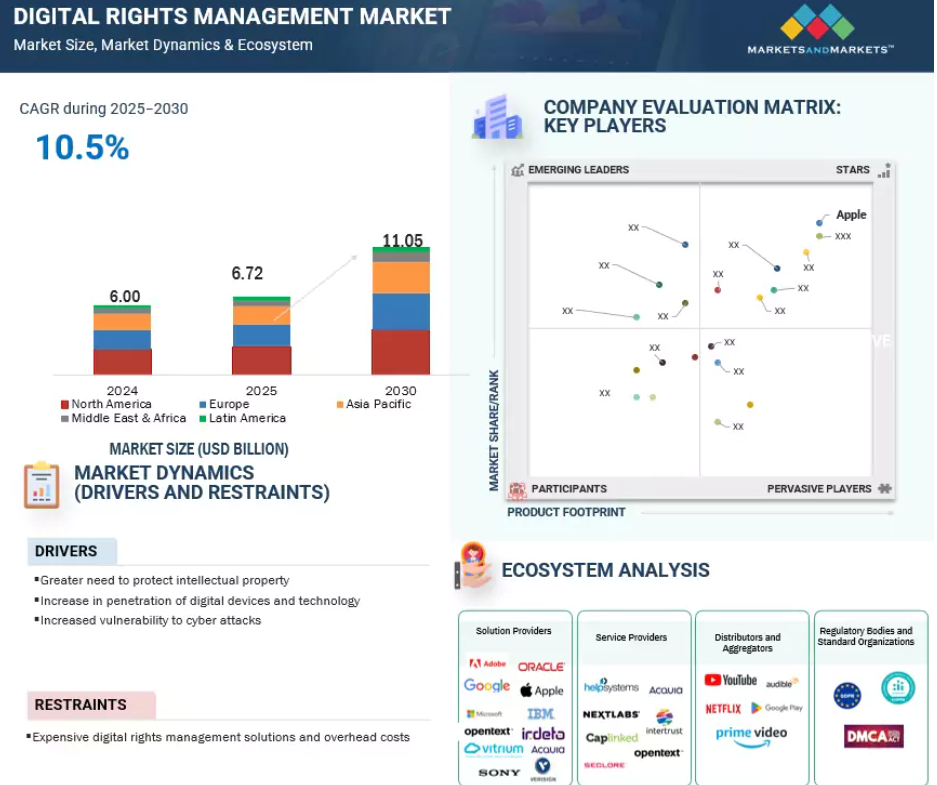The height and width of the screenshot is (785, 937).
Task: Click the Sony logo
Action: (499, 772)
